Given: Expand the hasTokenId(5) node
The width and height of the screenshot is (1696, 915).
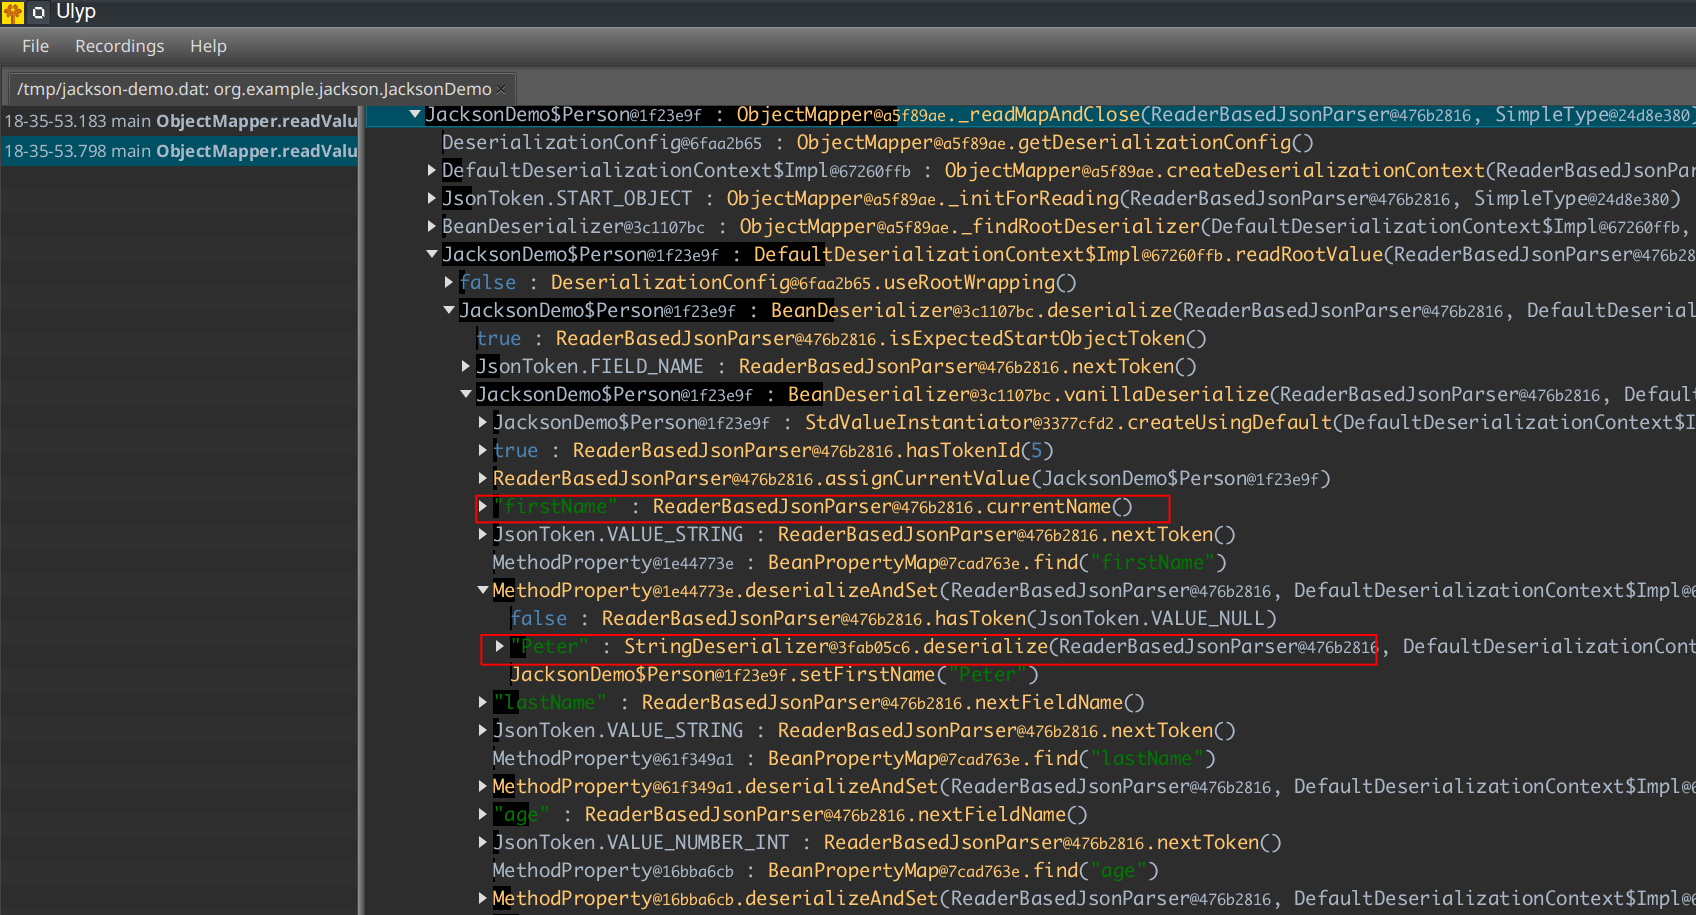Looking at the screenshot, I should 483,451.
